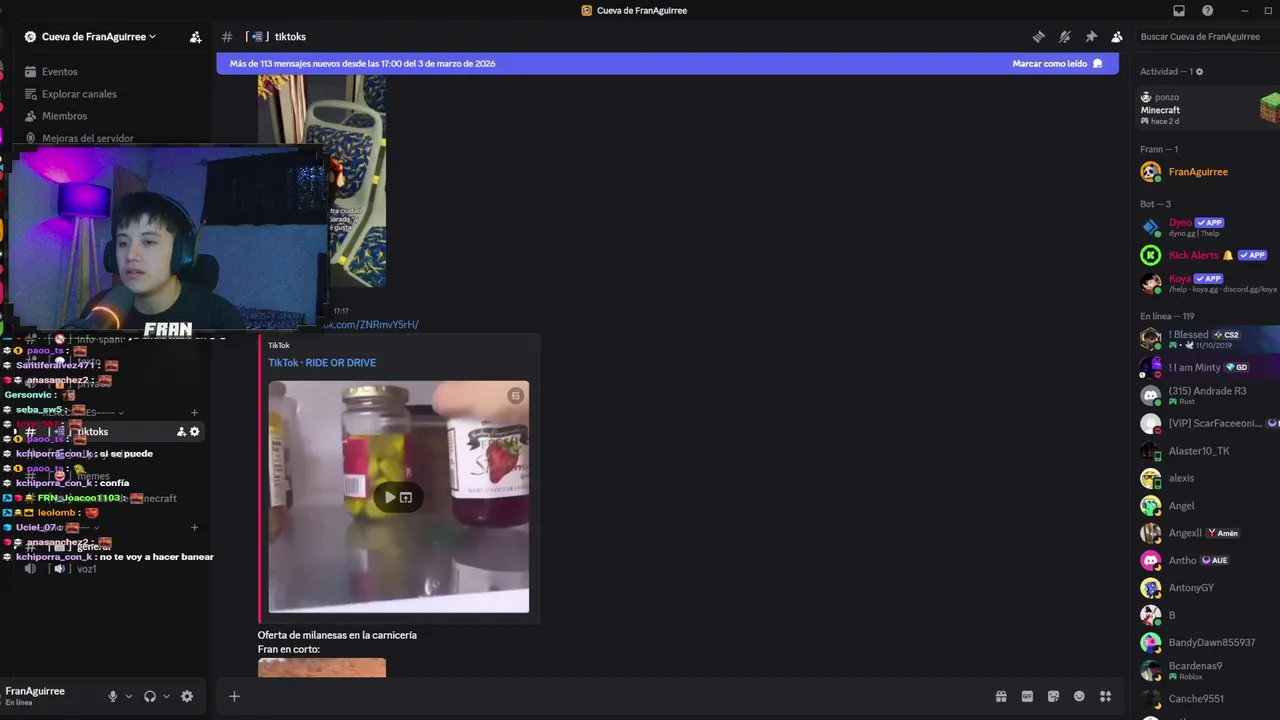The height and width of the screenshot is (720, 1280).
Task: Open Explorar canales in the sidebar
Action: 79,94
